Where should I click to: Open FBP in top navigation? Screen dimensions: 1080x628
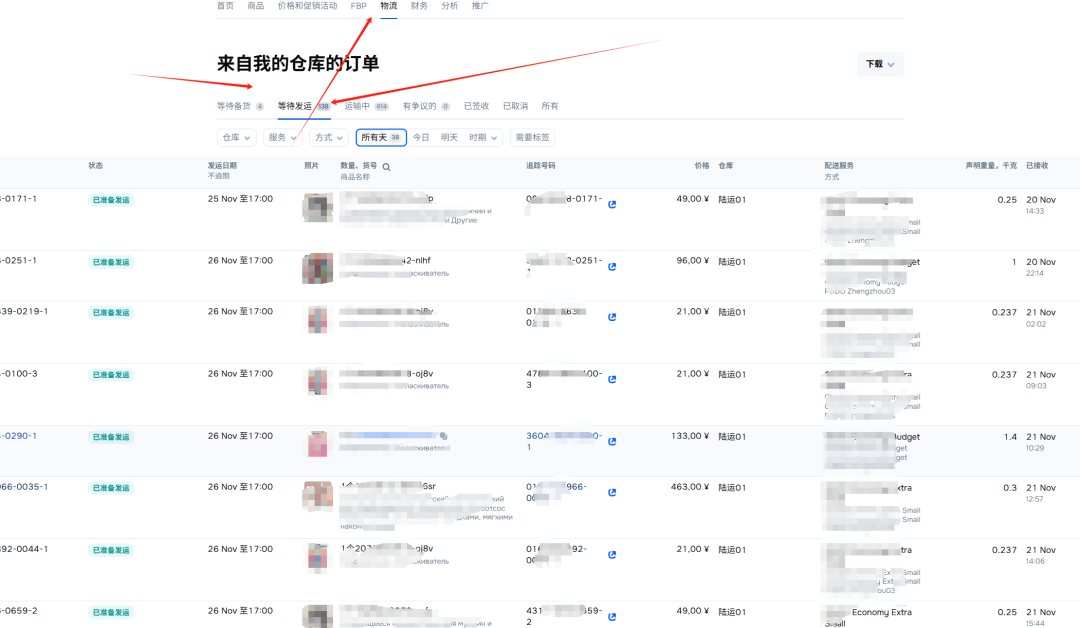pos(358,6)
